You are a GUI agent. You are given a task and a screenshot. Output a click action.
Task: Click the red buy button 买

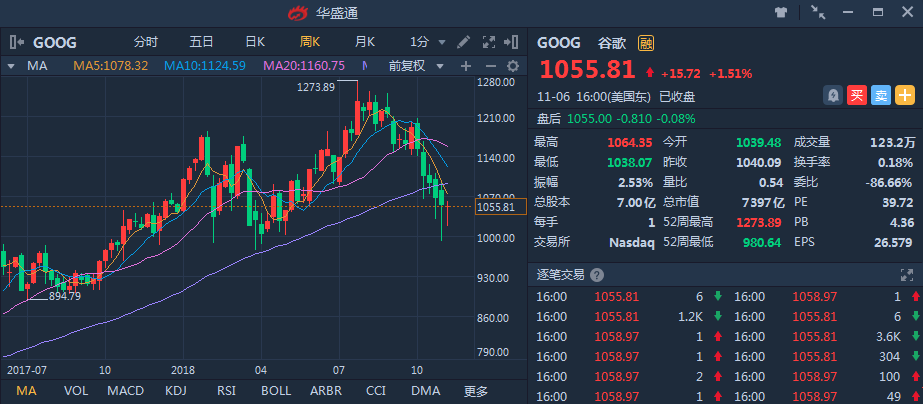pos(857,95)
